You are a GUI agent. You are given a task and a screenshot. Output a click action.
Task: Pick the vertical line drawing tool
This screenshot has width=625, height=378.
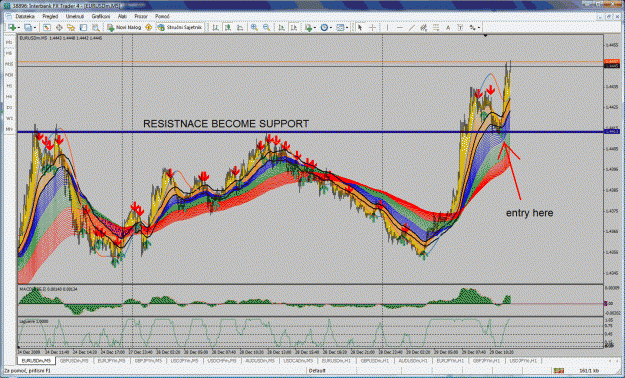click(x=387, y=28)
